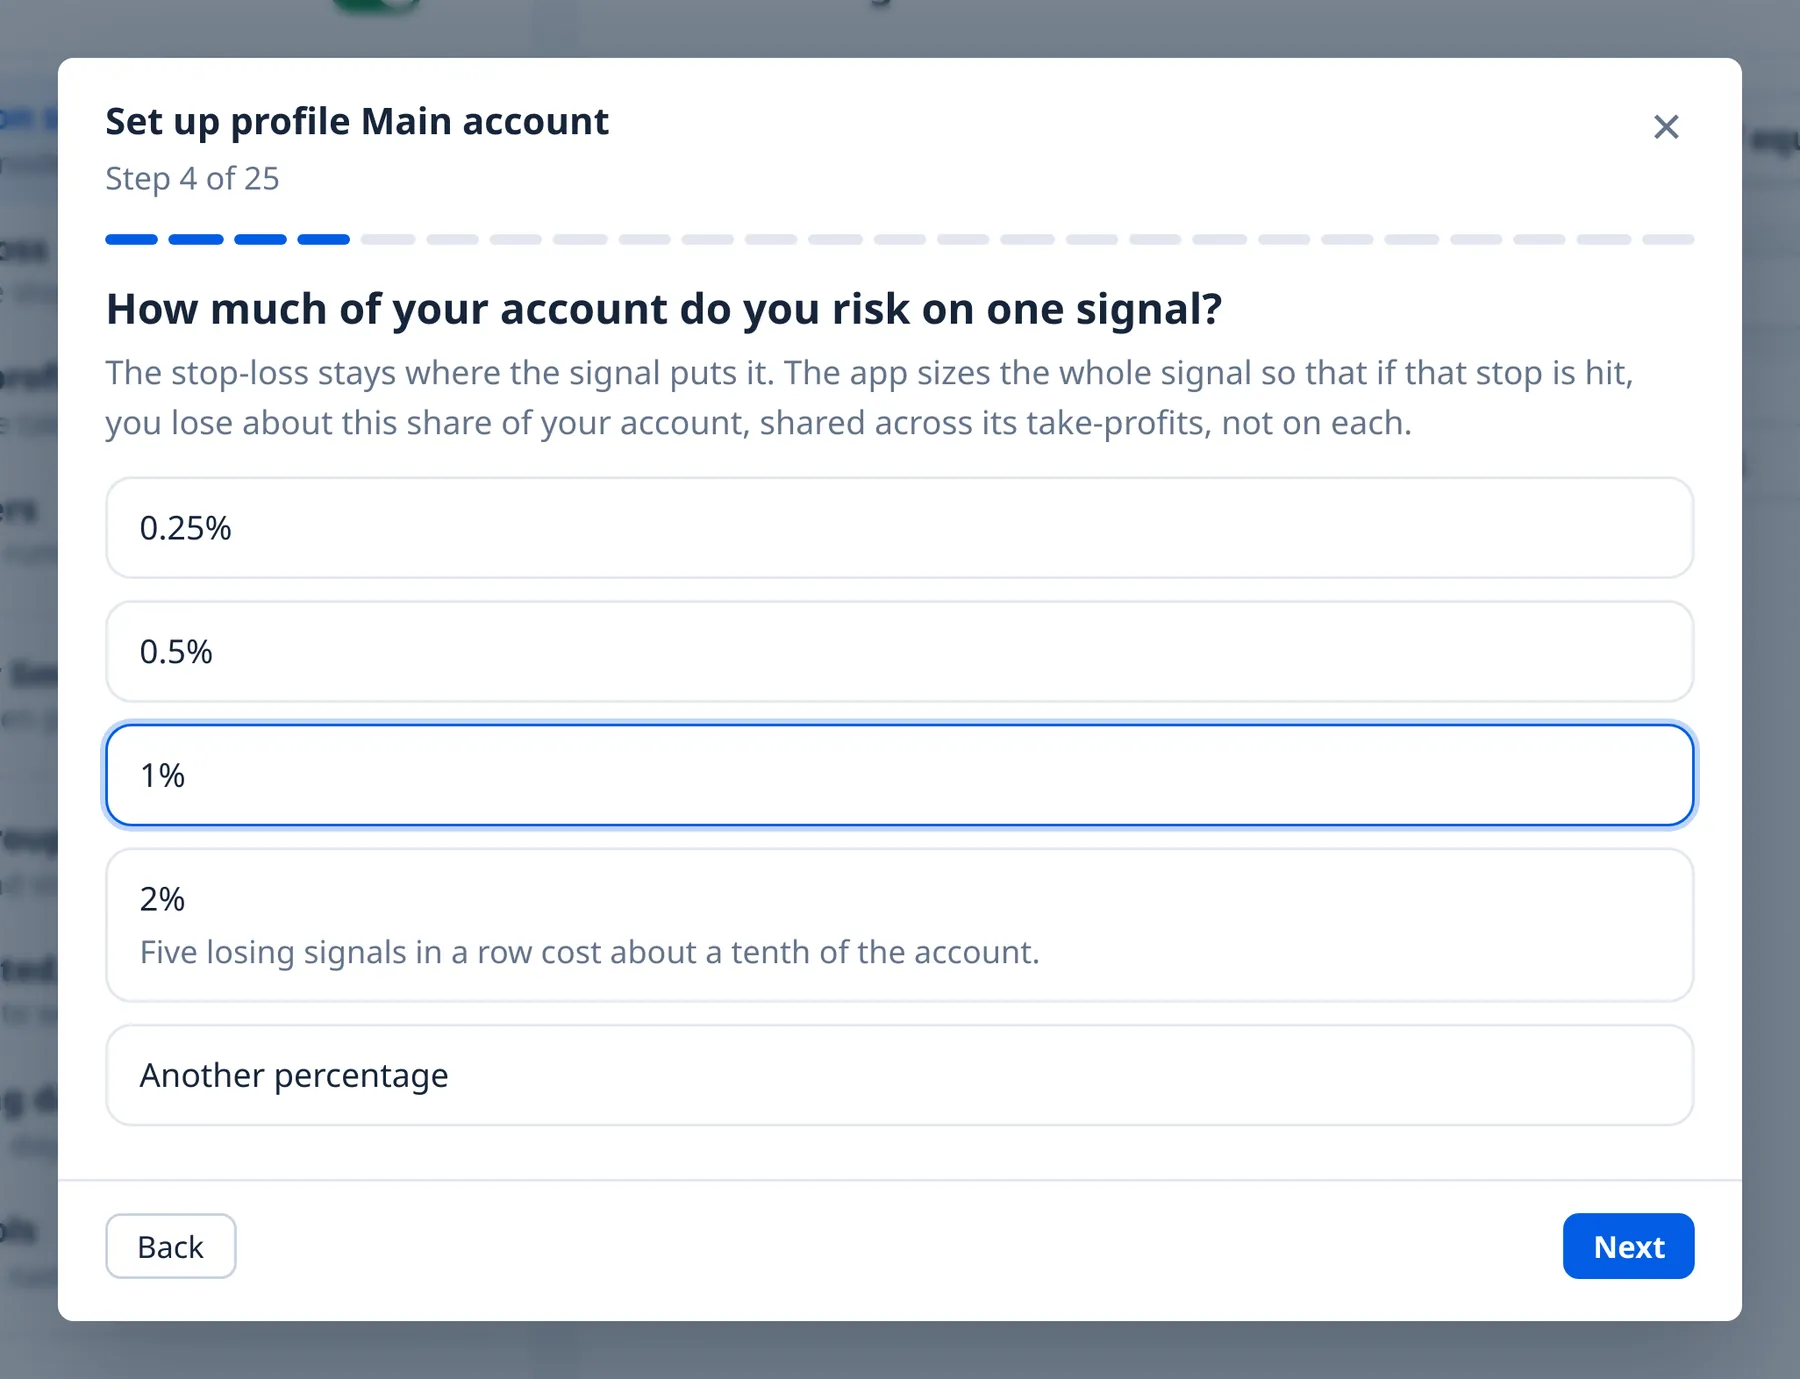Choose 0.5% risk per signal
Viewport: 1800px width, 1379px height.
pyautogui.click(x=899, y=651)
